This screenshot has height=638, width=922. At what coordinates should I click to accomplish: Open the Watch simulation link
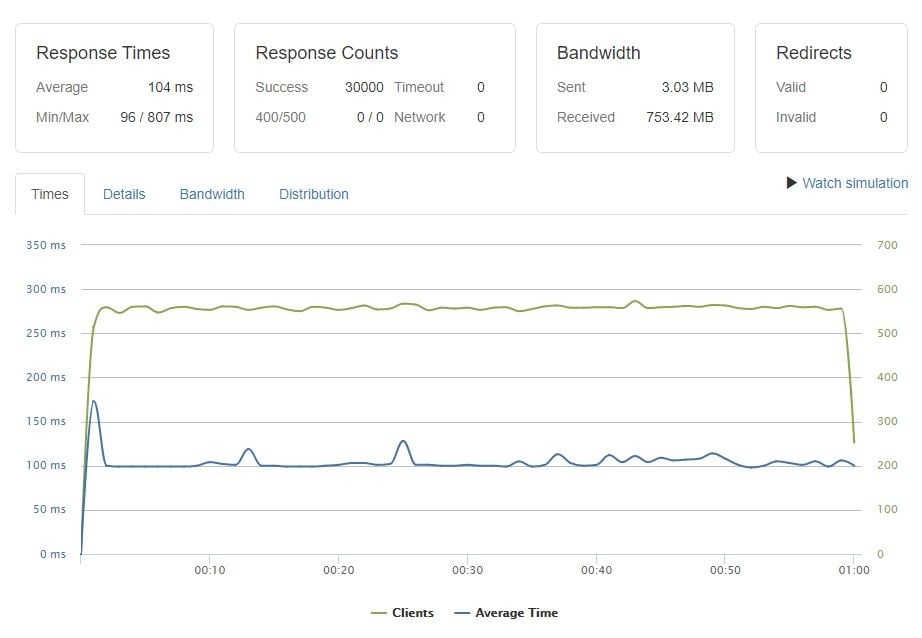click(x=855, y=183)
